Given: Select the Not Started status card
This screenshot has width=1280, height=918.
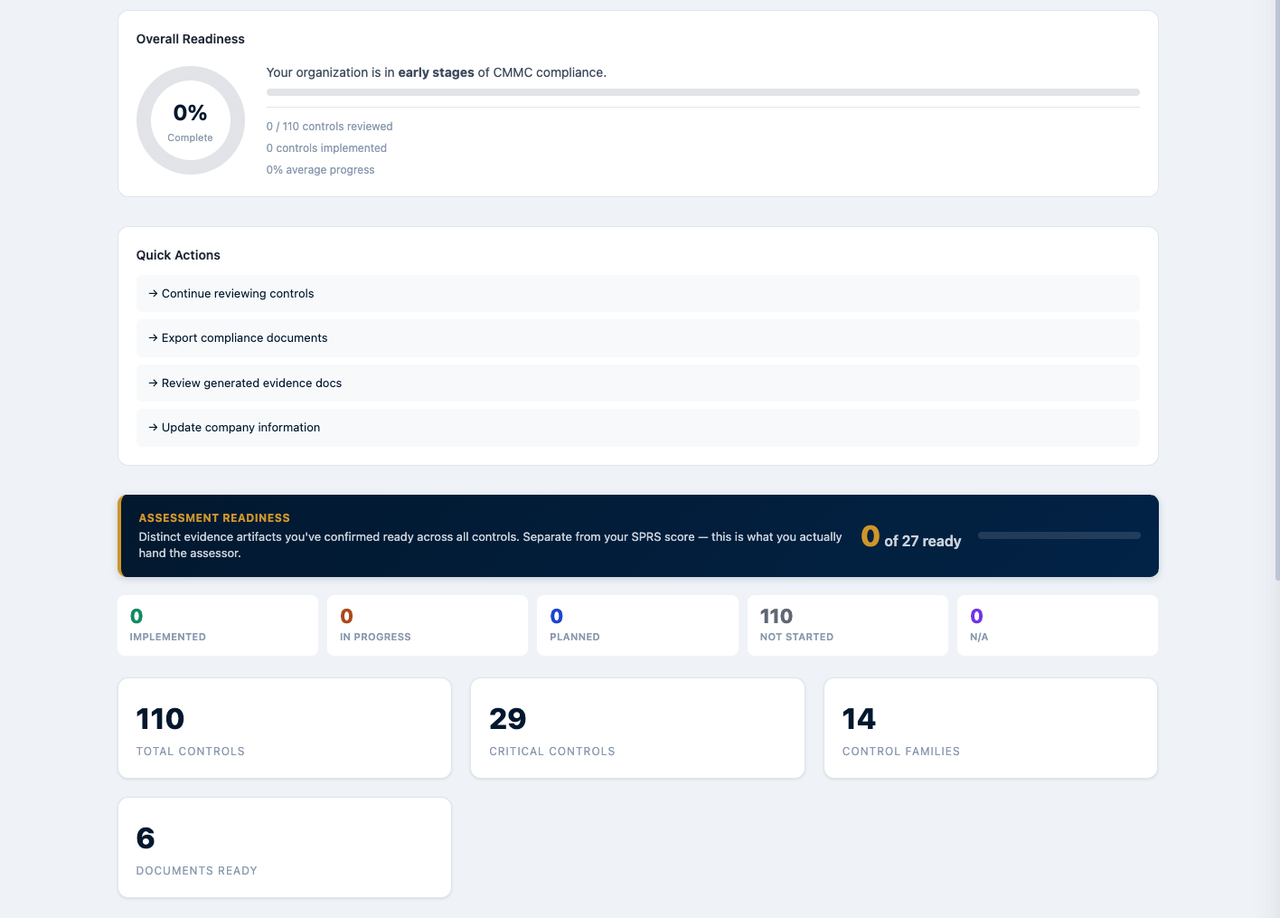Looking at the screenshot, I should [x=848, y=626].
